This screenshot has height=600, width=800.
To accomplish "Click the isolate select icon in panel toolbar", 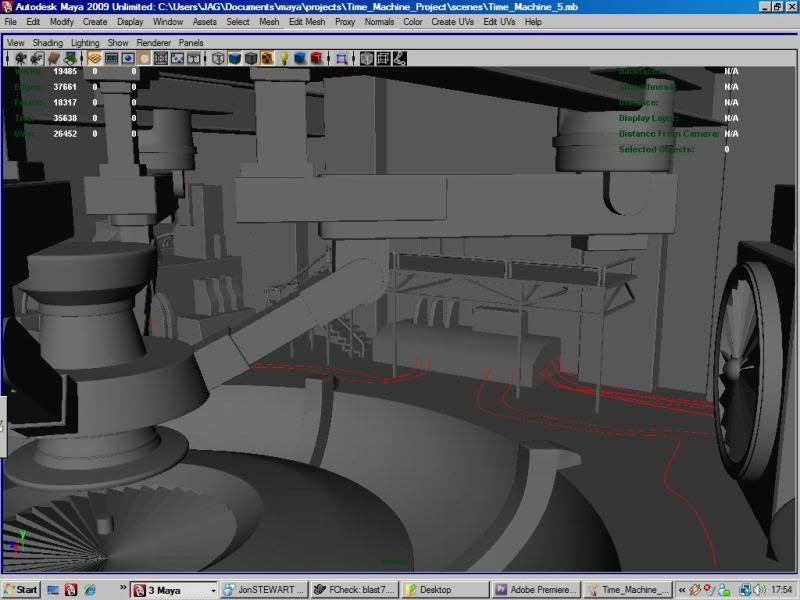I will tap(342, 58).
